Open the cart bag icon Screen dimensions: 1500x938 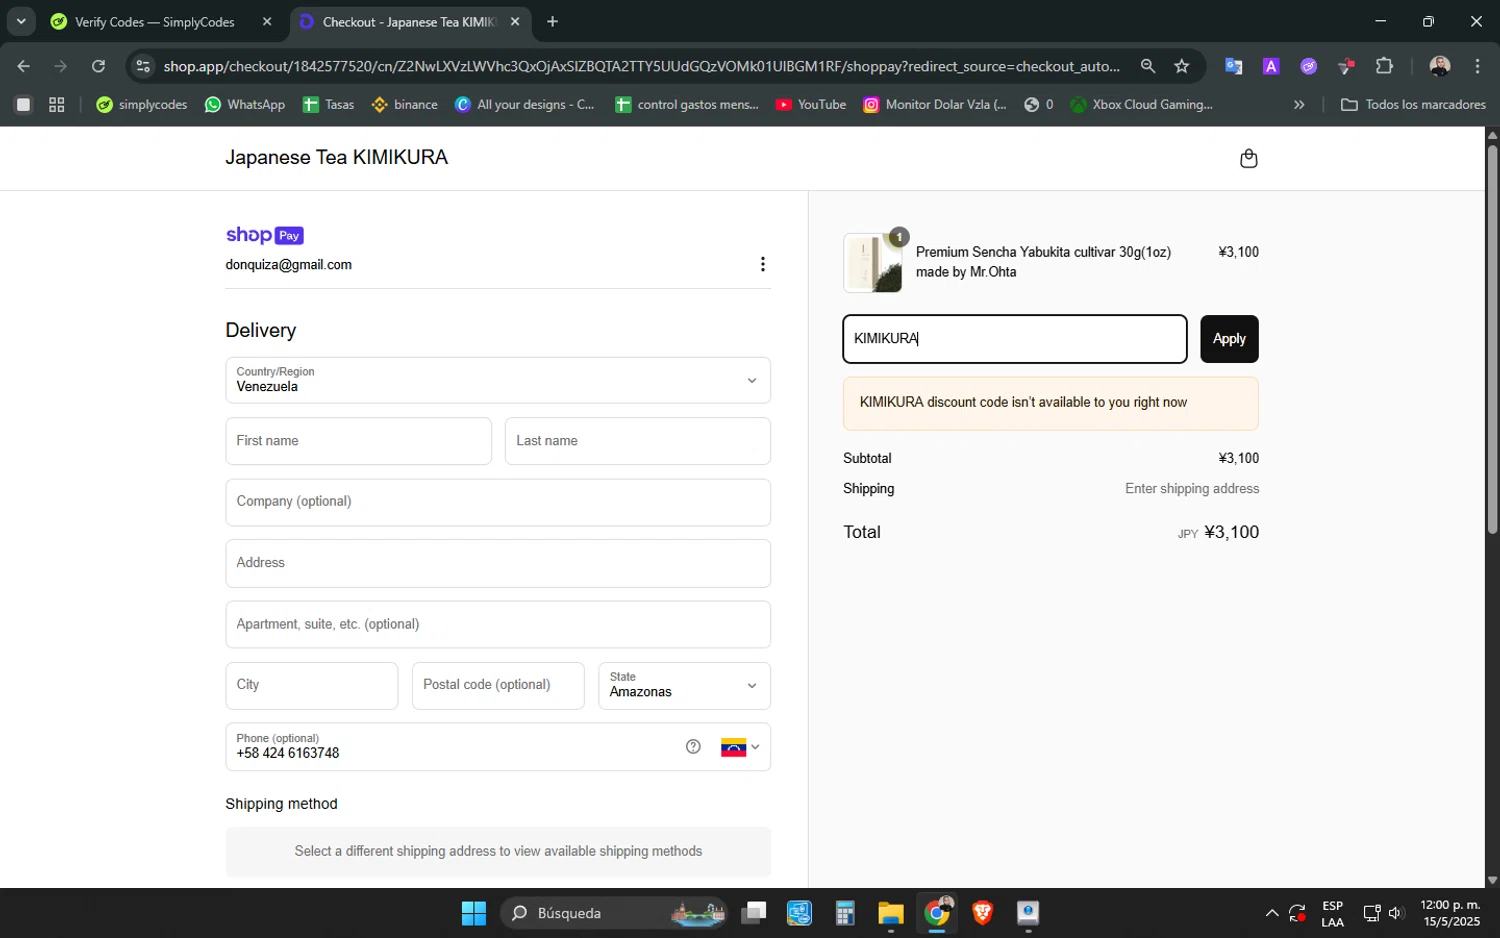[1248, 158]
